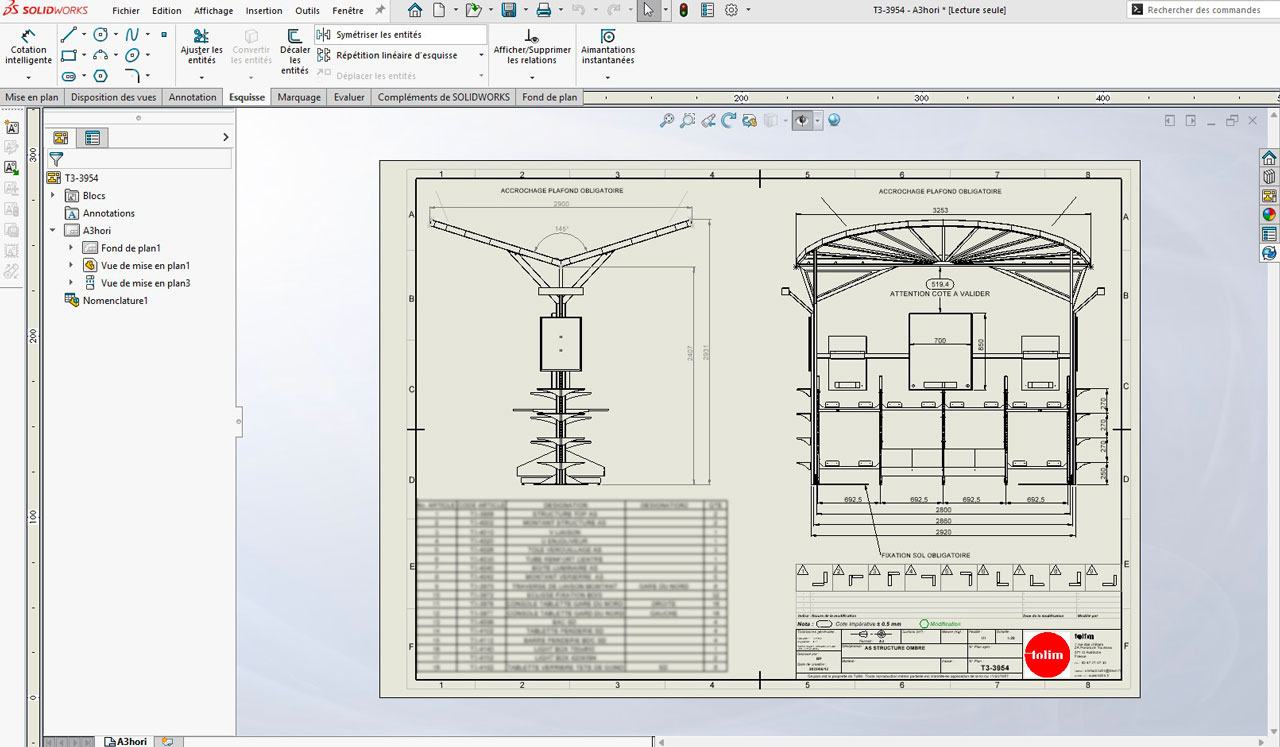Open the Outils menu
This screenshot has width=1280, height=747.
(307, 11)
